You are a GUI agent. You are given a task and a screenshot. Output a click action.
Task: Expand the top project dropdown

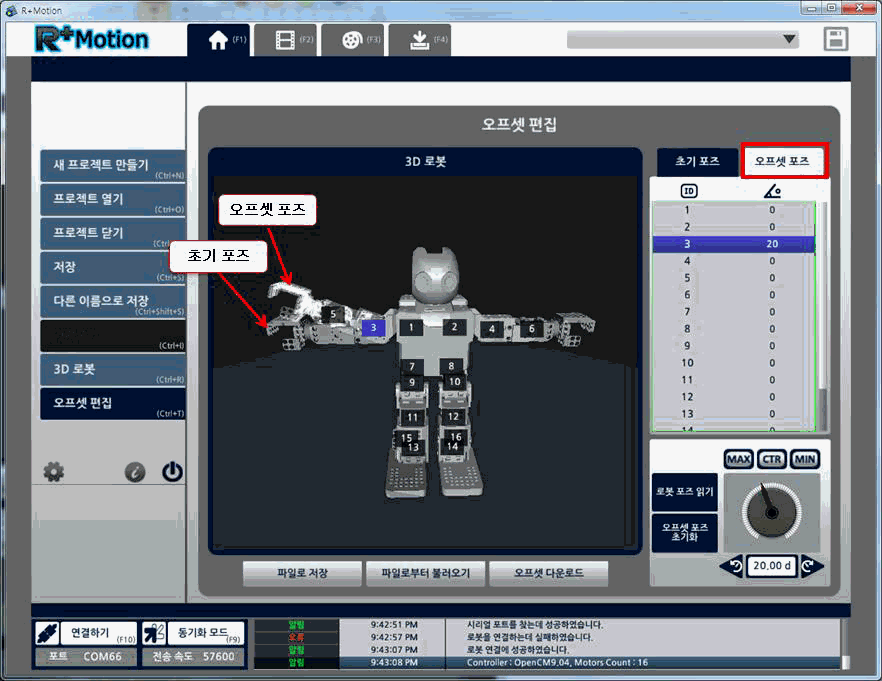click(789, 40)
